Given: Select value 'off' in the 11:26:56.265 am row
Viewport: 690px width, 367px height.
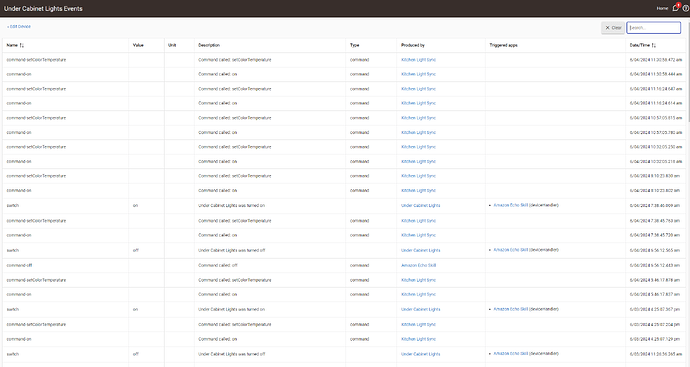Looking at the screenshot, I should [136, 354].
